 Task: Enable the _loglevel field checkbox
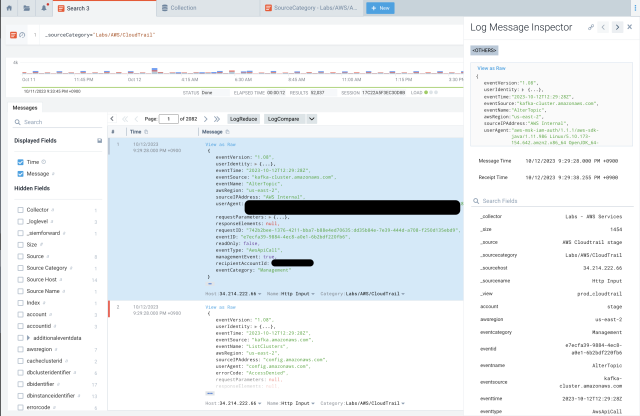(x=20, y=221)
